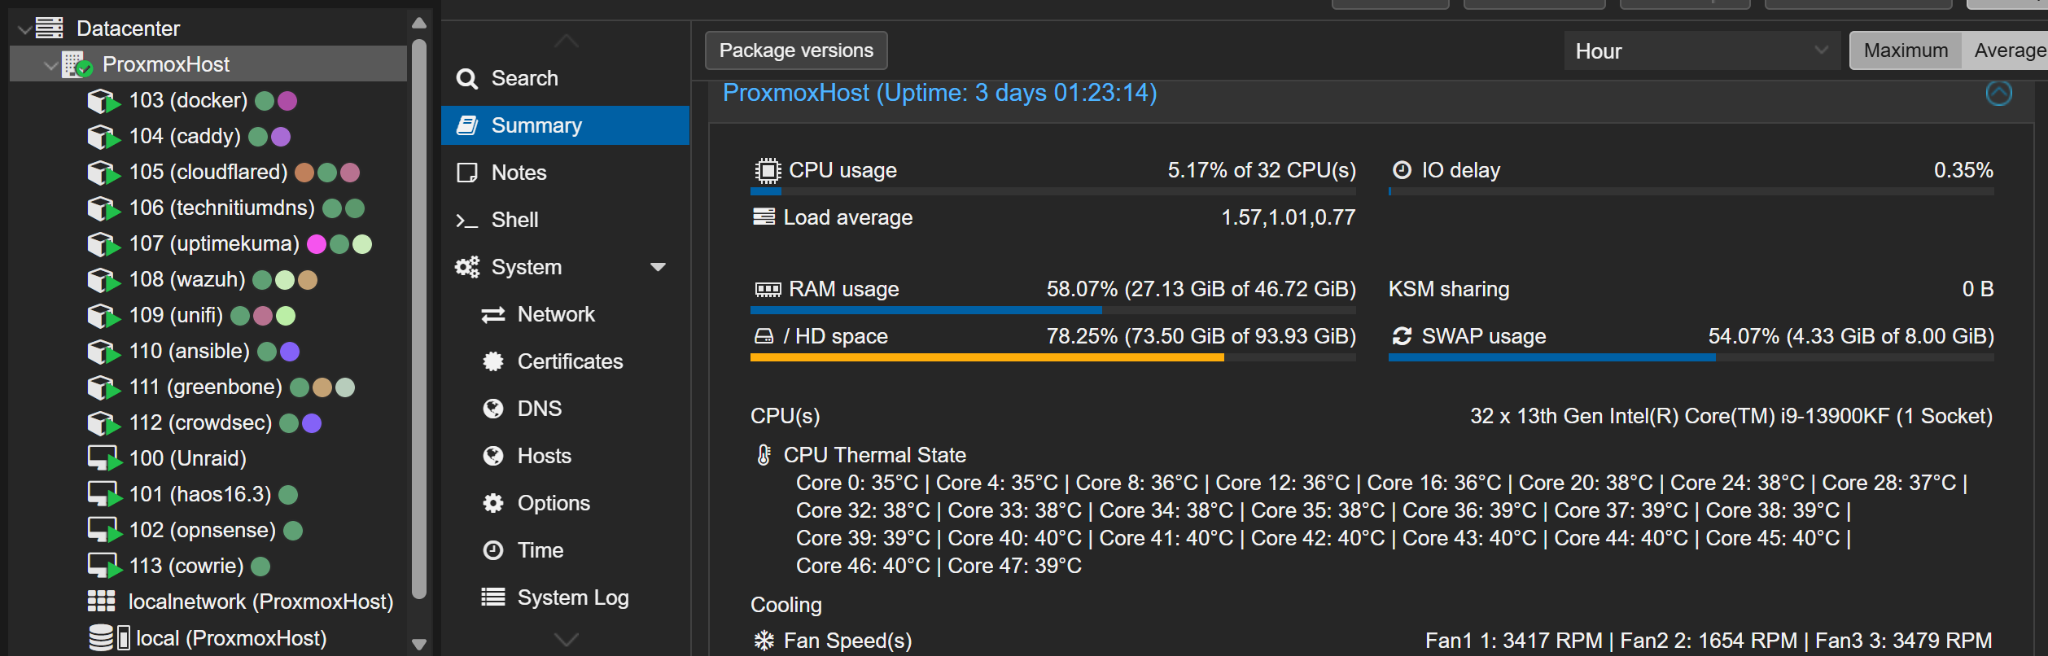Image resolution: width=2048 pixels, height=656 pixels.
Task: Click the Search magnifier icon
Action: (467, 78)
